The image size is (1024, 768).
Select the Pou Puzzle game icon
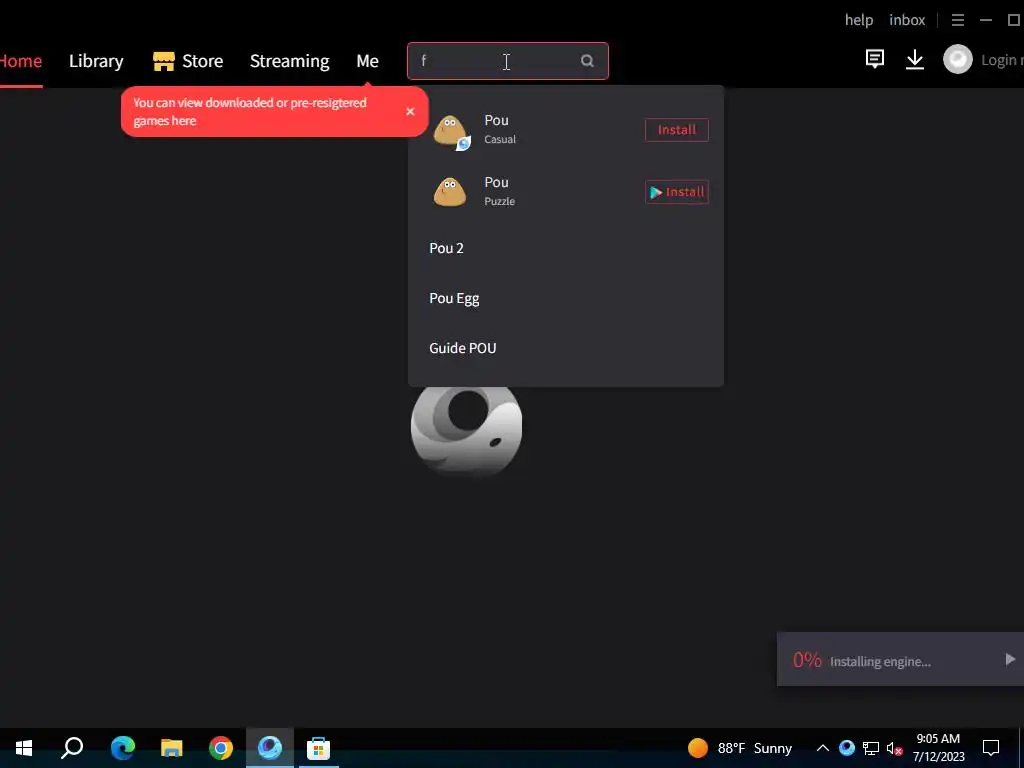point(450,192)
